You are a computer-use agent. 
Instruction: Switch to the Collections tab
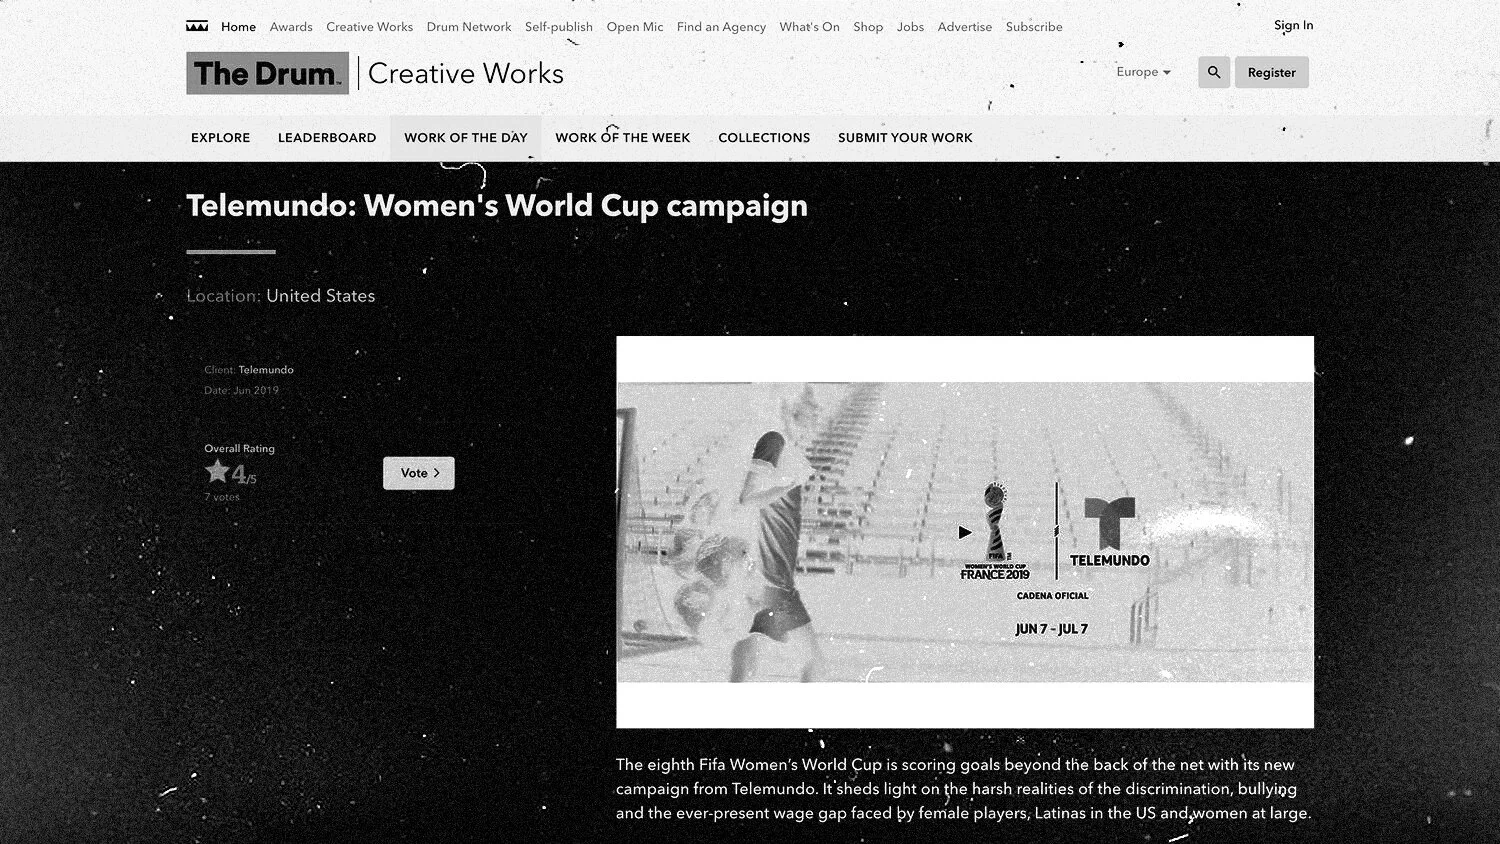[x=764, y=138]
